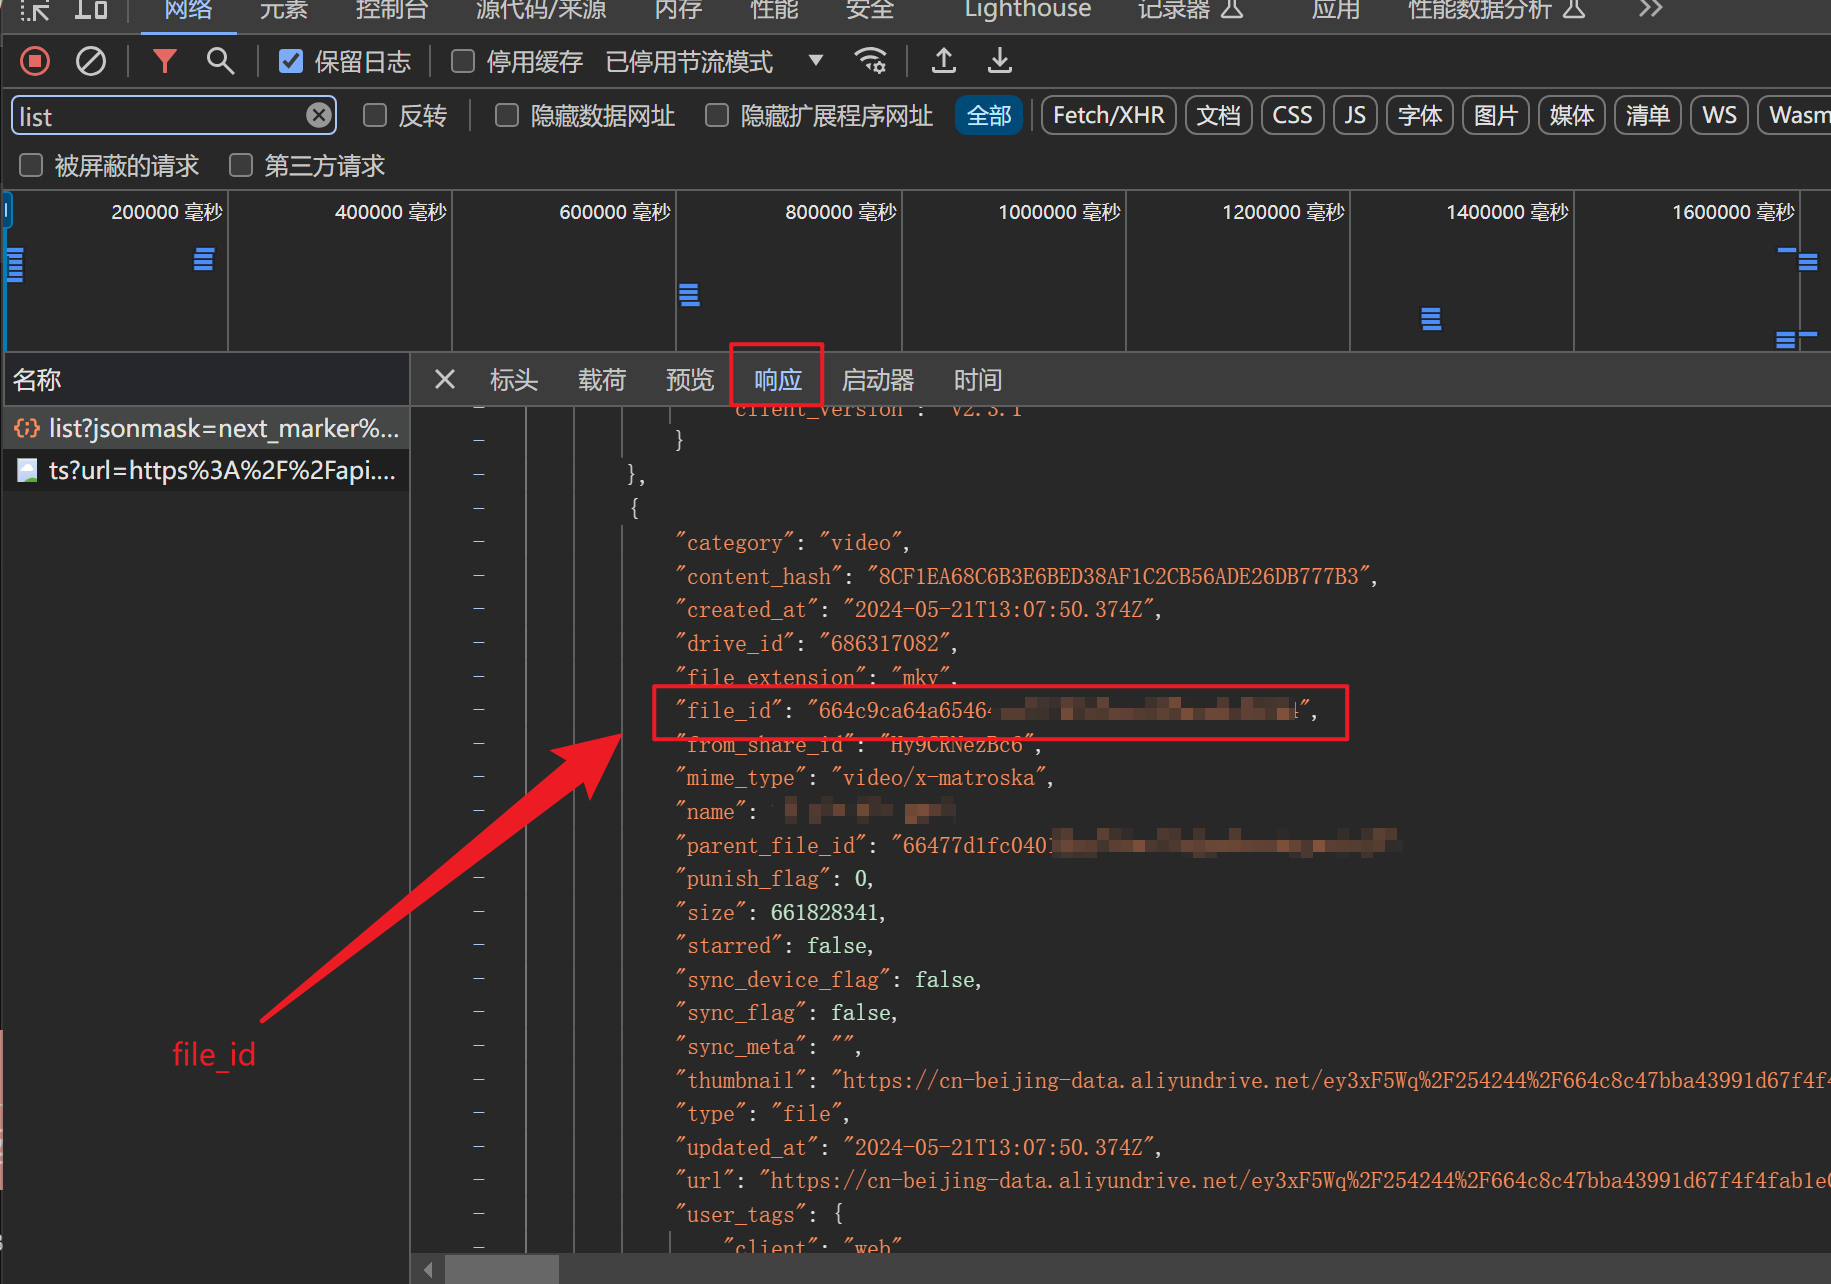Viewport: 1831px width, 1284px height.
Task: Open 记录器 panel tab
Action: click(1190, 10)
